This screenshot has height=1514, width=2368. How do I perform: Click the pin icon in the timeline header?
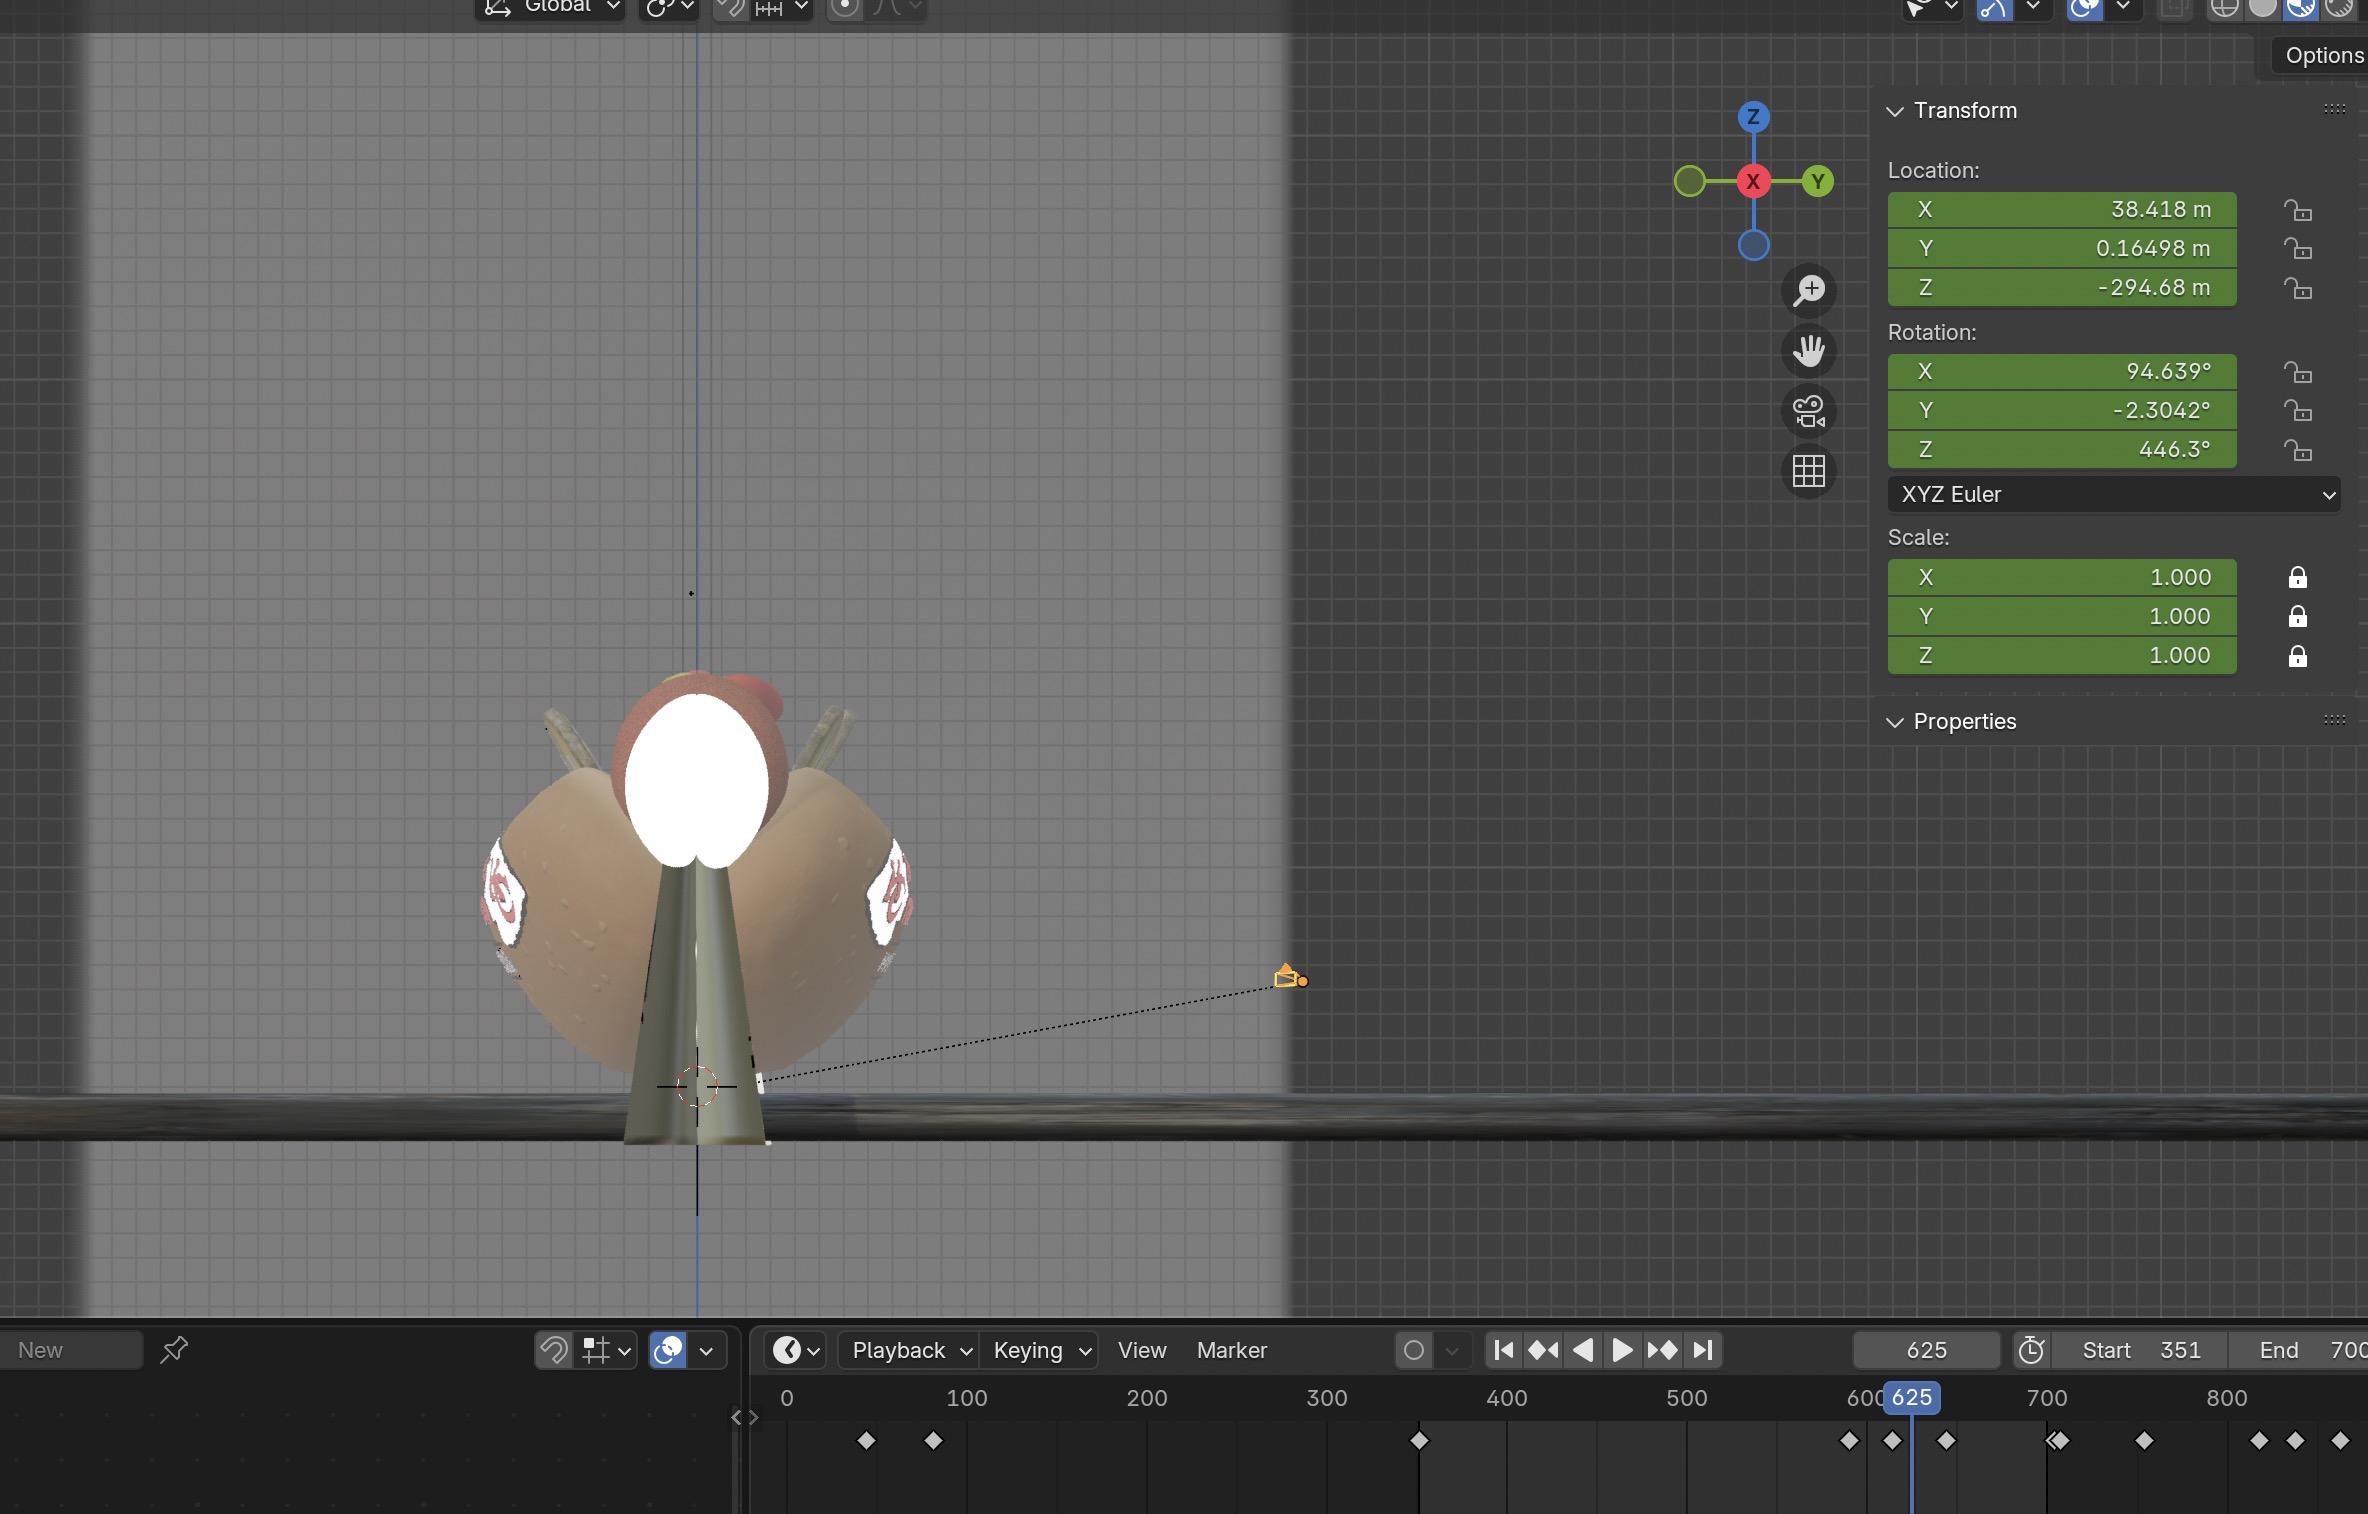(x=173, y=1350)
